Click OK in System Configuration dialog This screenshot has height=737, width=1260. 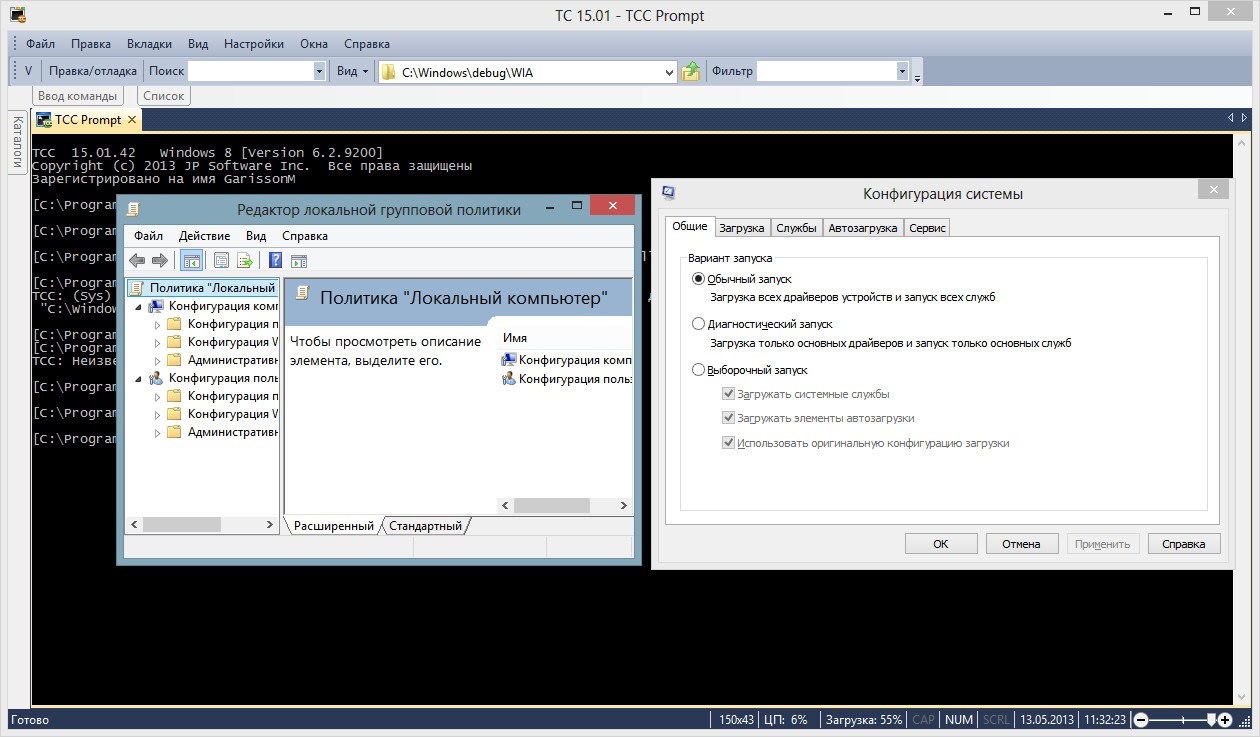[941, 544]
